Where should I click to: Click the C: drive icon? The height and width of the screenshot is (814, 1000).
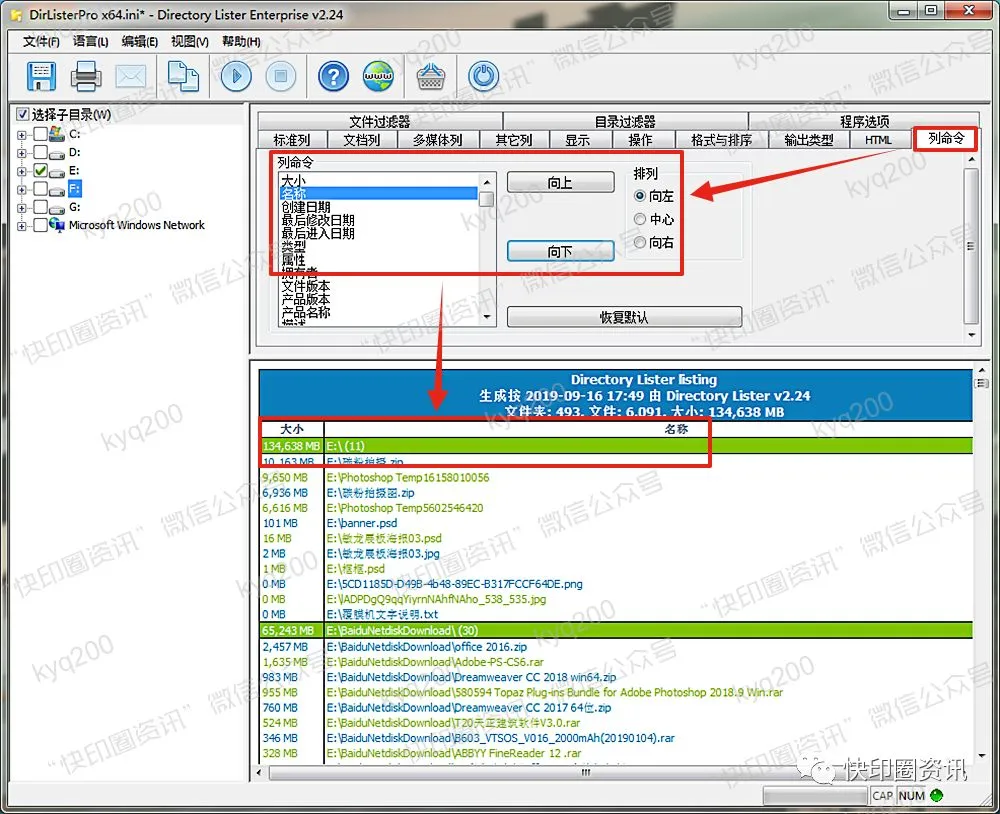[57, 134]
